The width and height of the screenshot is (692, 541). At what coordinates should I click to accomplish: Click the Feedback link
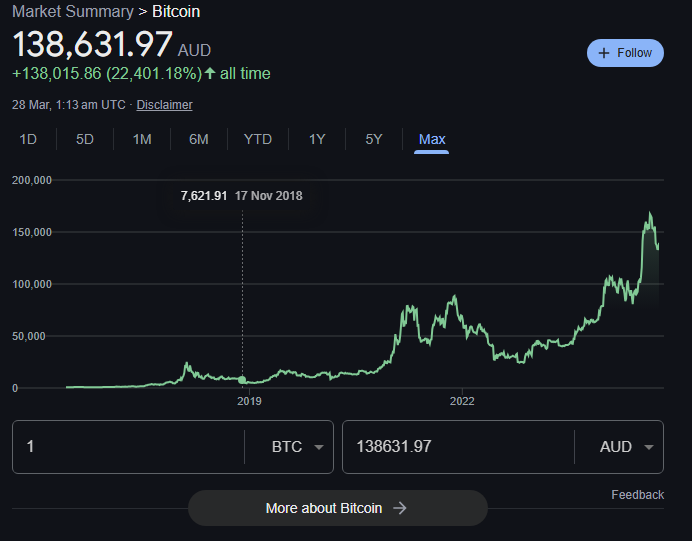[x=637, y=495]
